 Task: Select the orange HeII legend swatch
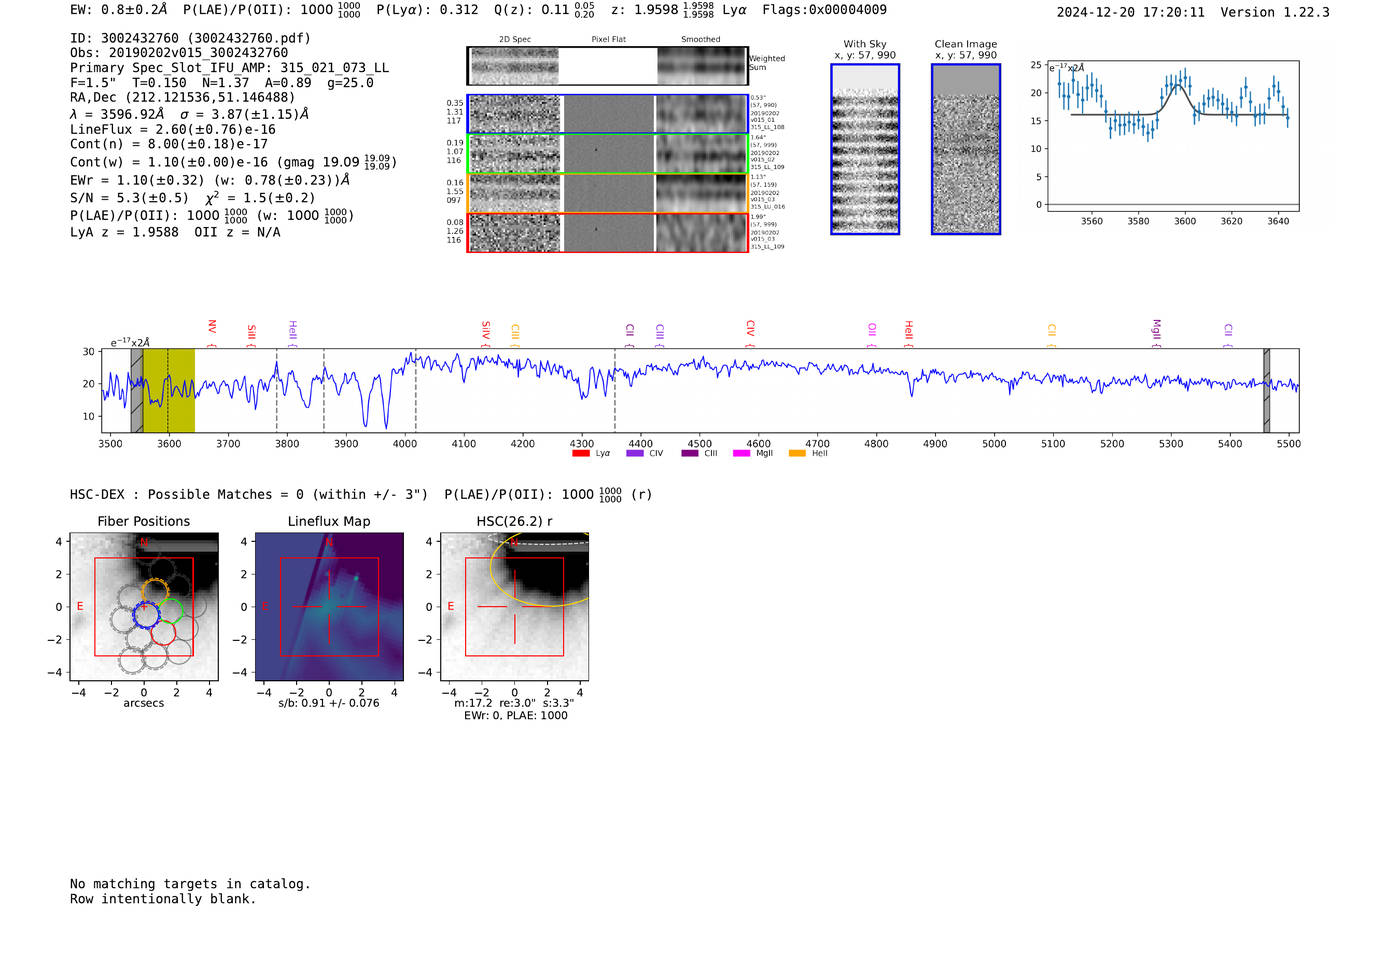pyautogui.click(x=797, y=454)
